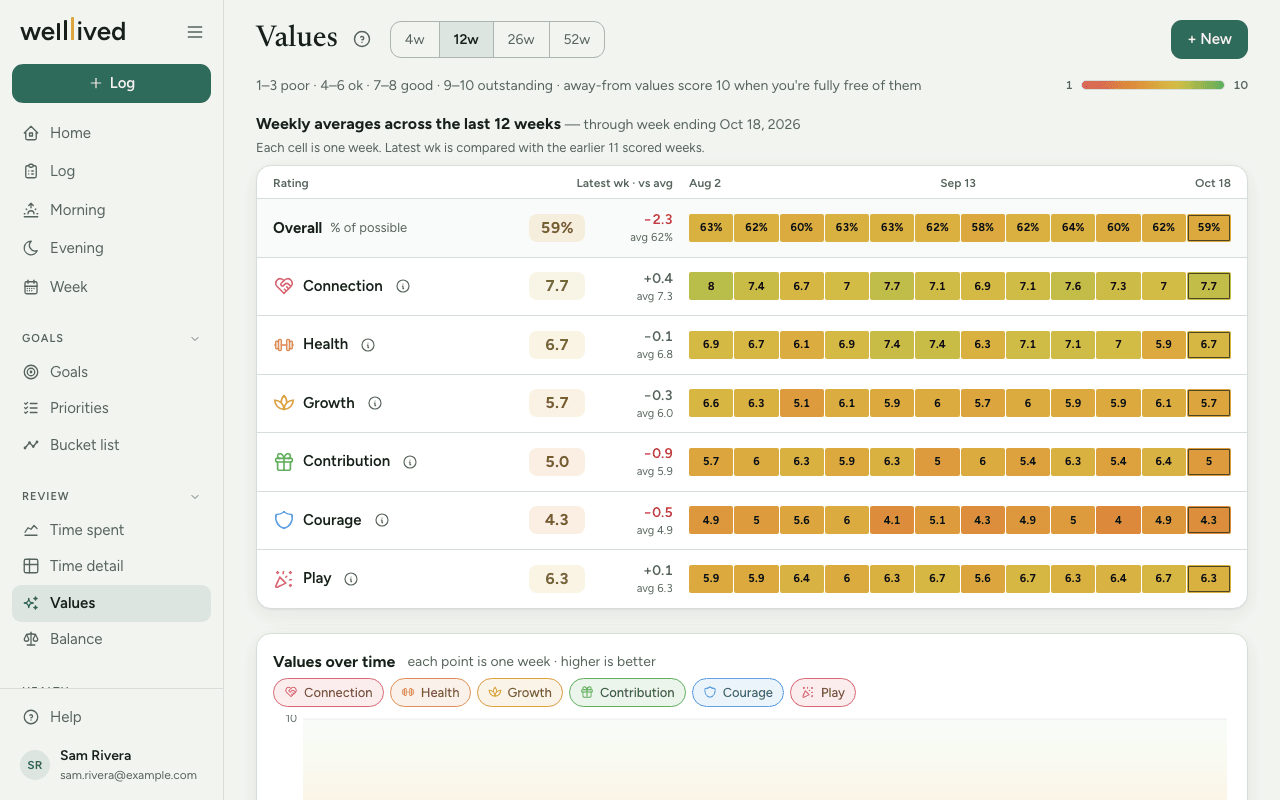The height and width of the screenshot is (800, 1280).
Task: Open the Evening page in the sidebar
Action: point(111,248)
